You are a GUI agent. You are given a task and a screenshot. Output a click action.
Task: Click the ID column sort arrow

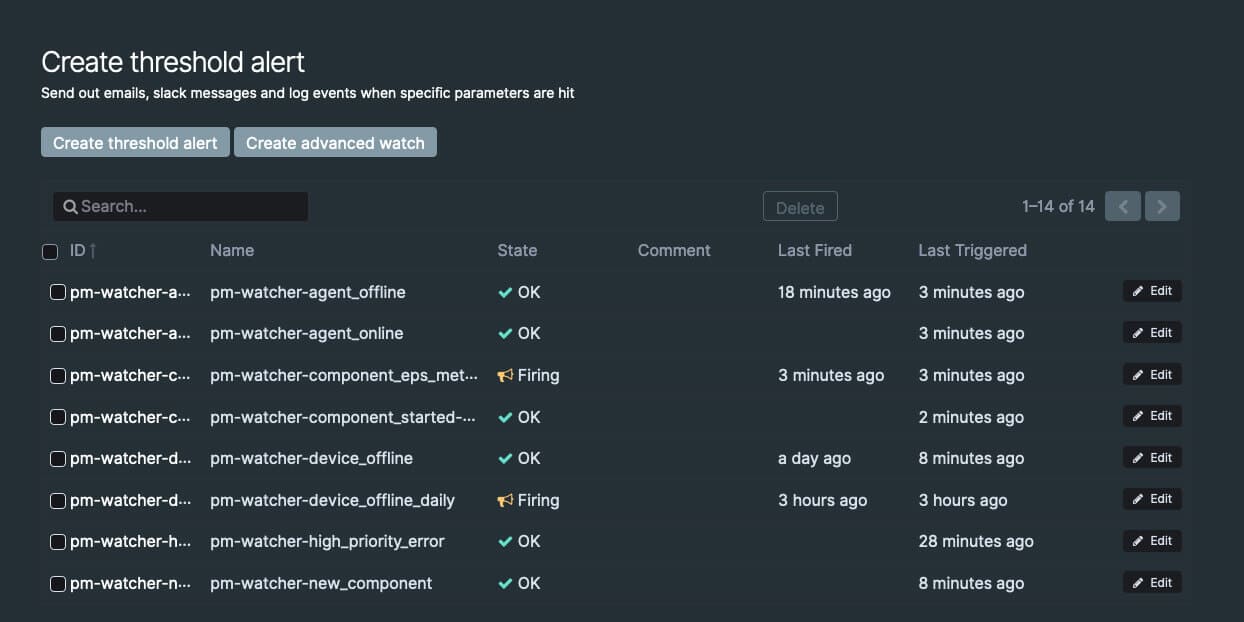coord(93,251)
